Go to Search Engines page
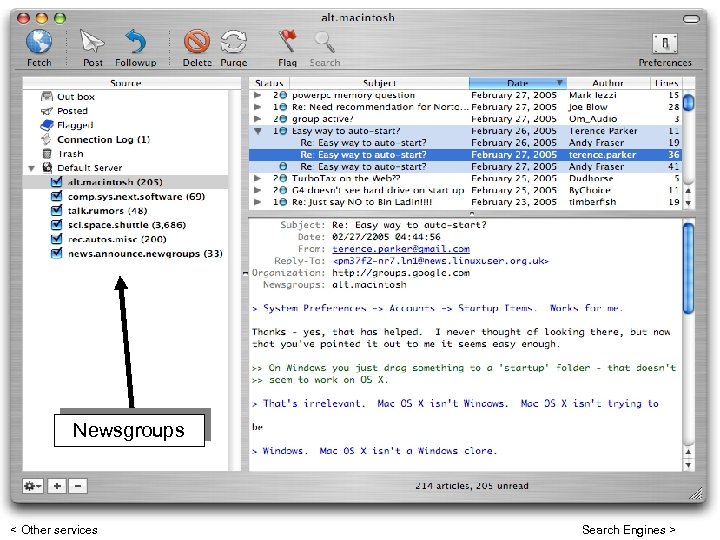The height and width of the screenshot is (540, 720). (629, 529)
